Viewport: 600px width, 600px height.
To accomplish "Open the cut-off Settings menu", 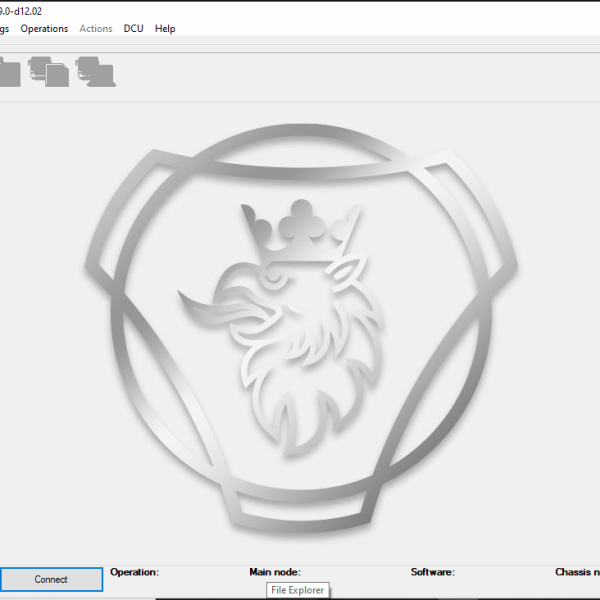I will [5, 29].
